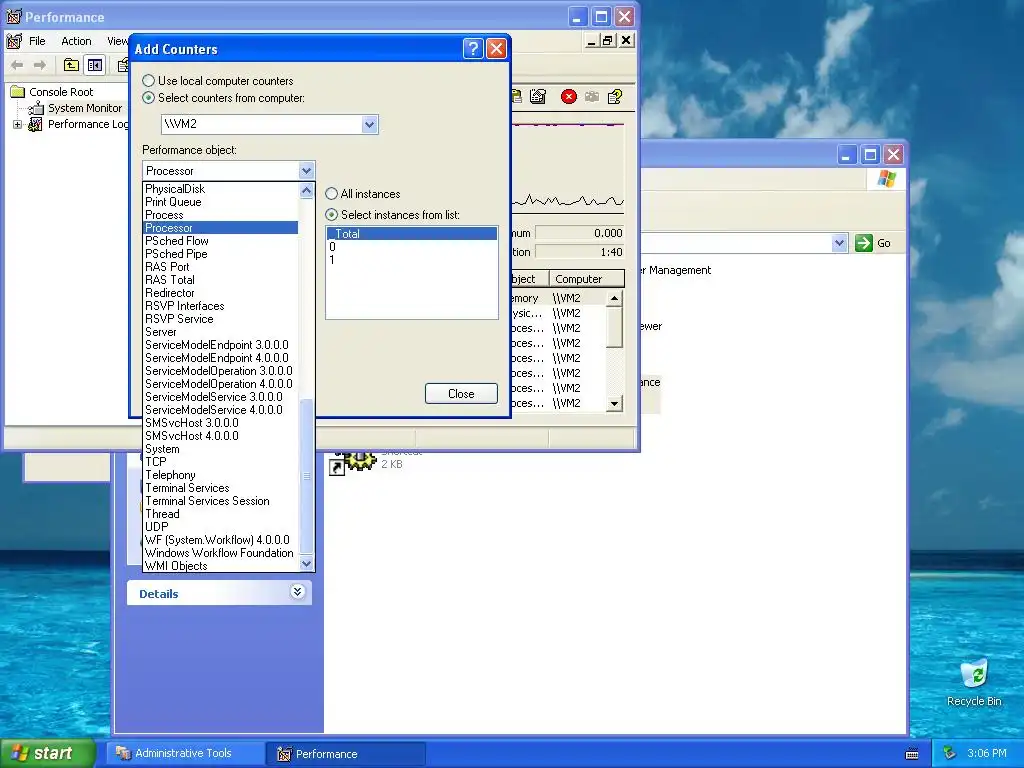Screen dimensions: 1024x768
Task: Expand the Performance Logs tree node
Action: 18,124
